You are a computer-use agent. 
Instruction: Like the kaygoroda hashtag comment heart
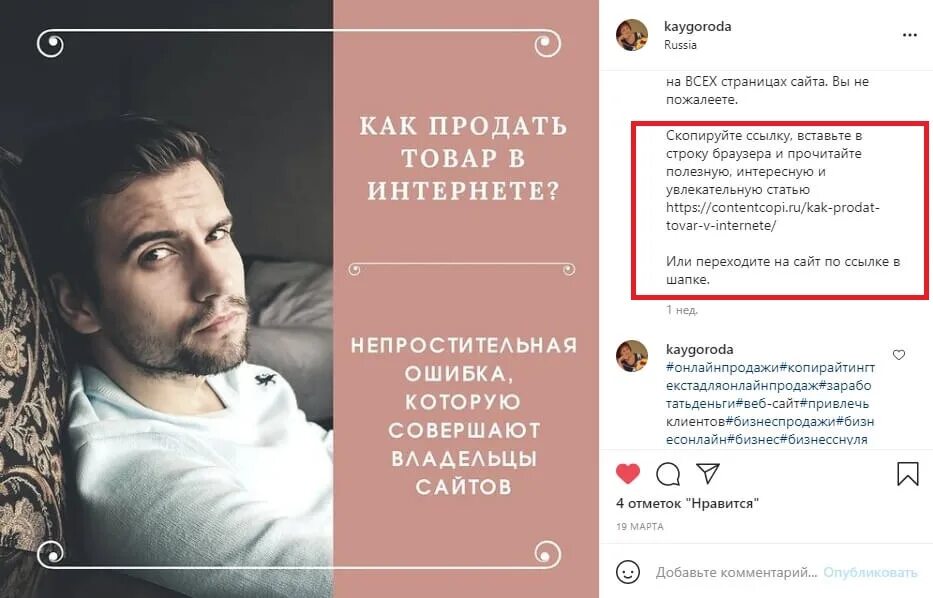pos(898,355)
